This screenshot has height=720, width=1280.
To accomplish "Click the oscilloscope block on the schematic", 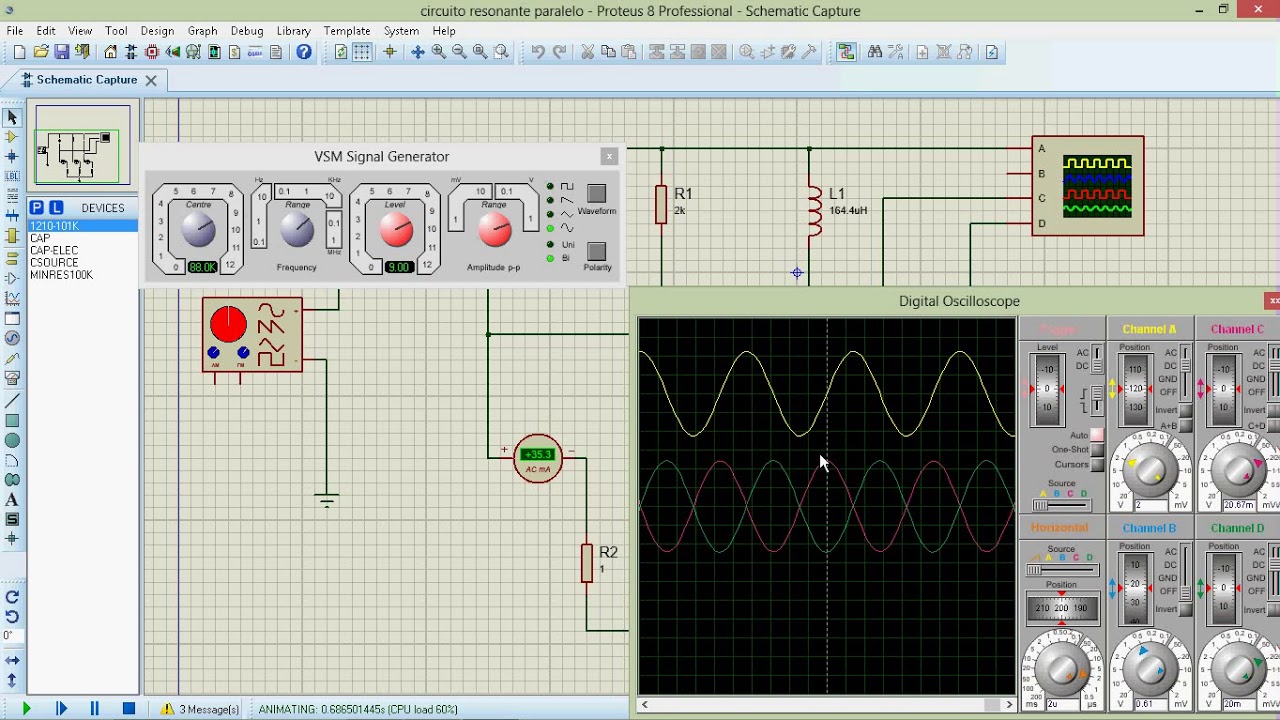I will click(1088, 186).
